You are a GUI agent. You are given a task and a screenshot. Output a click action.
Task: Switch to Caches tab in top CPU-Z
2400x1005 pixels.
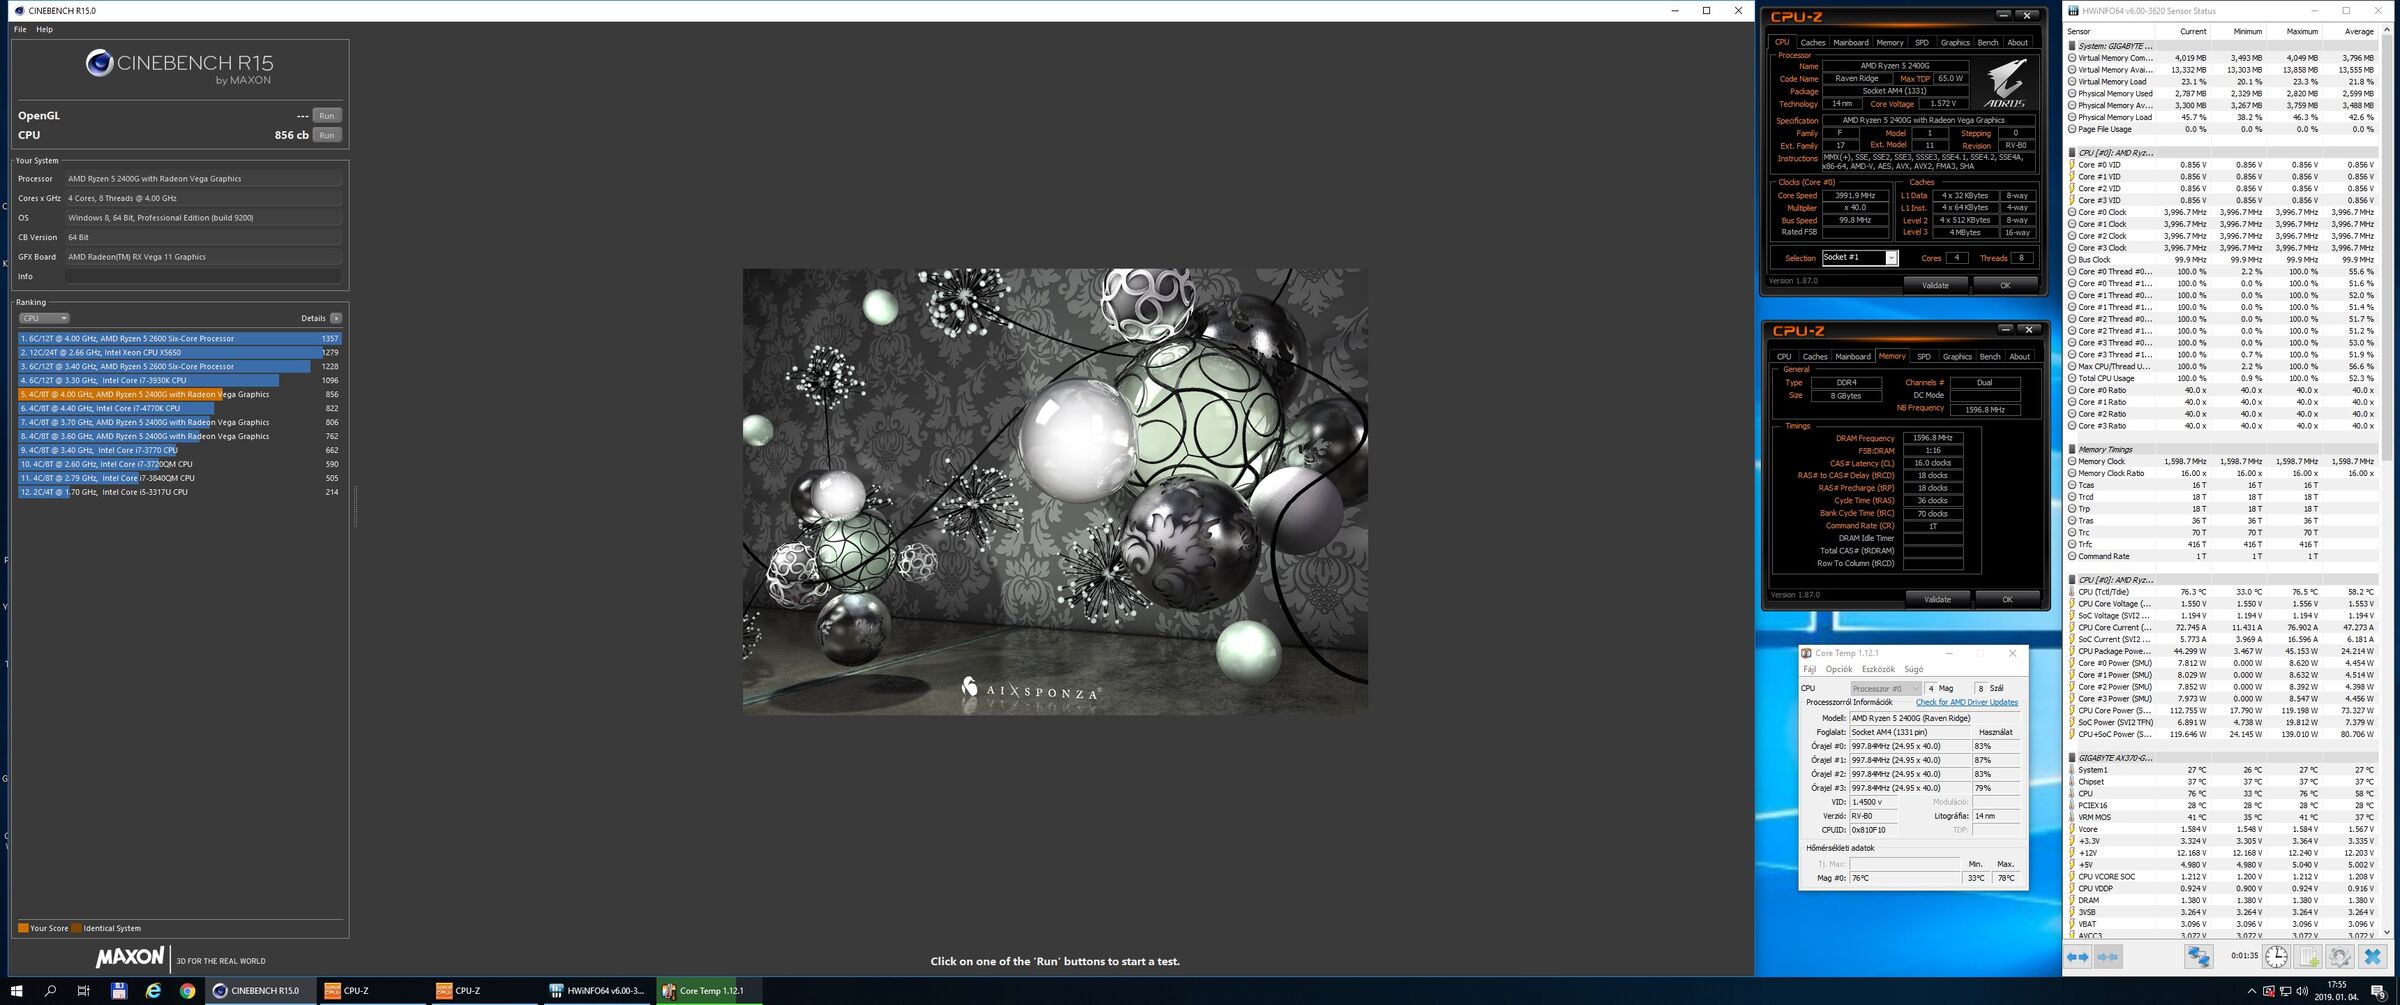pyautogui.click(x=1813, y=42)
